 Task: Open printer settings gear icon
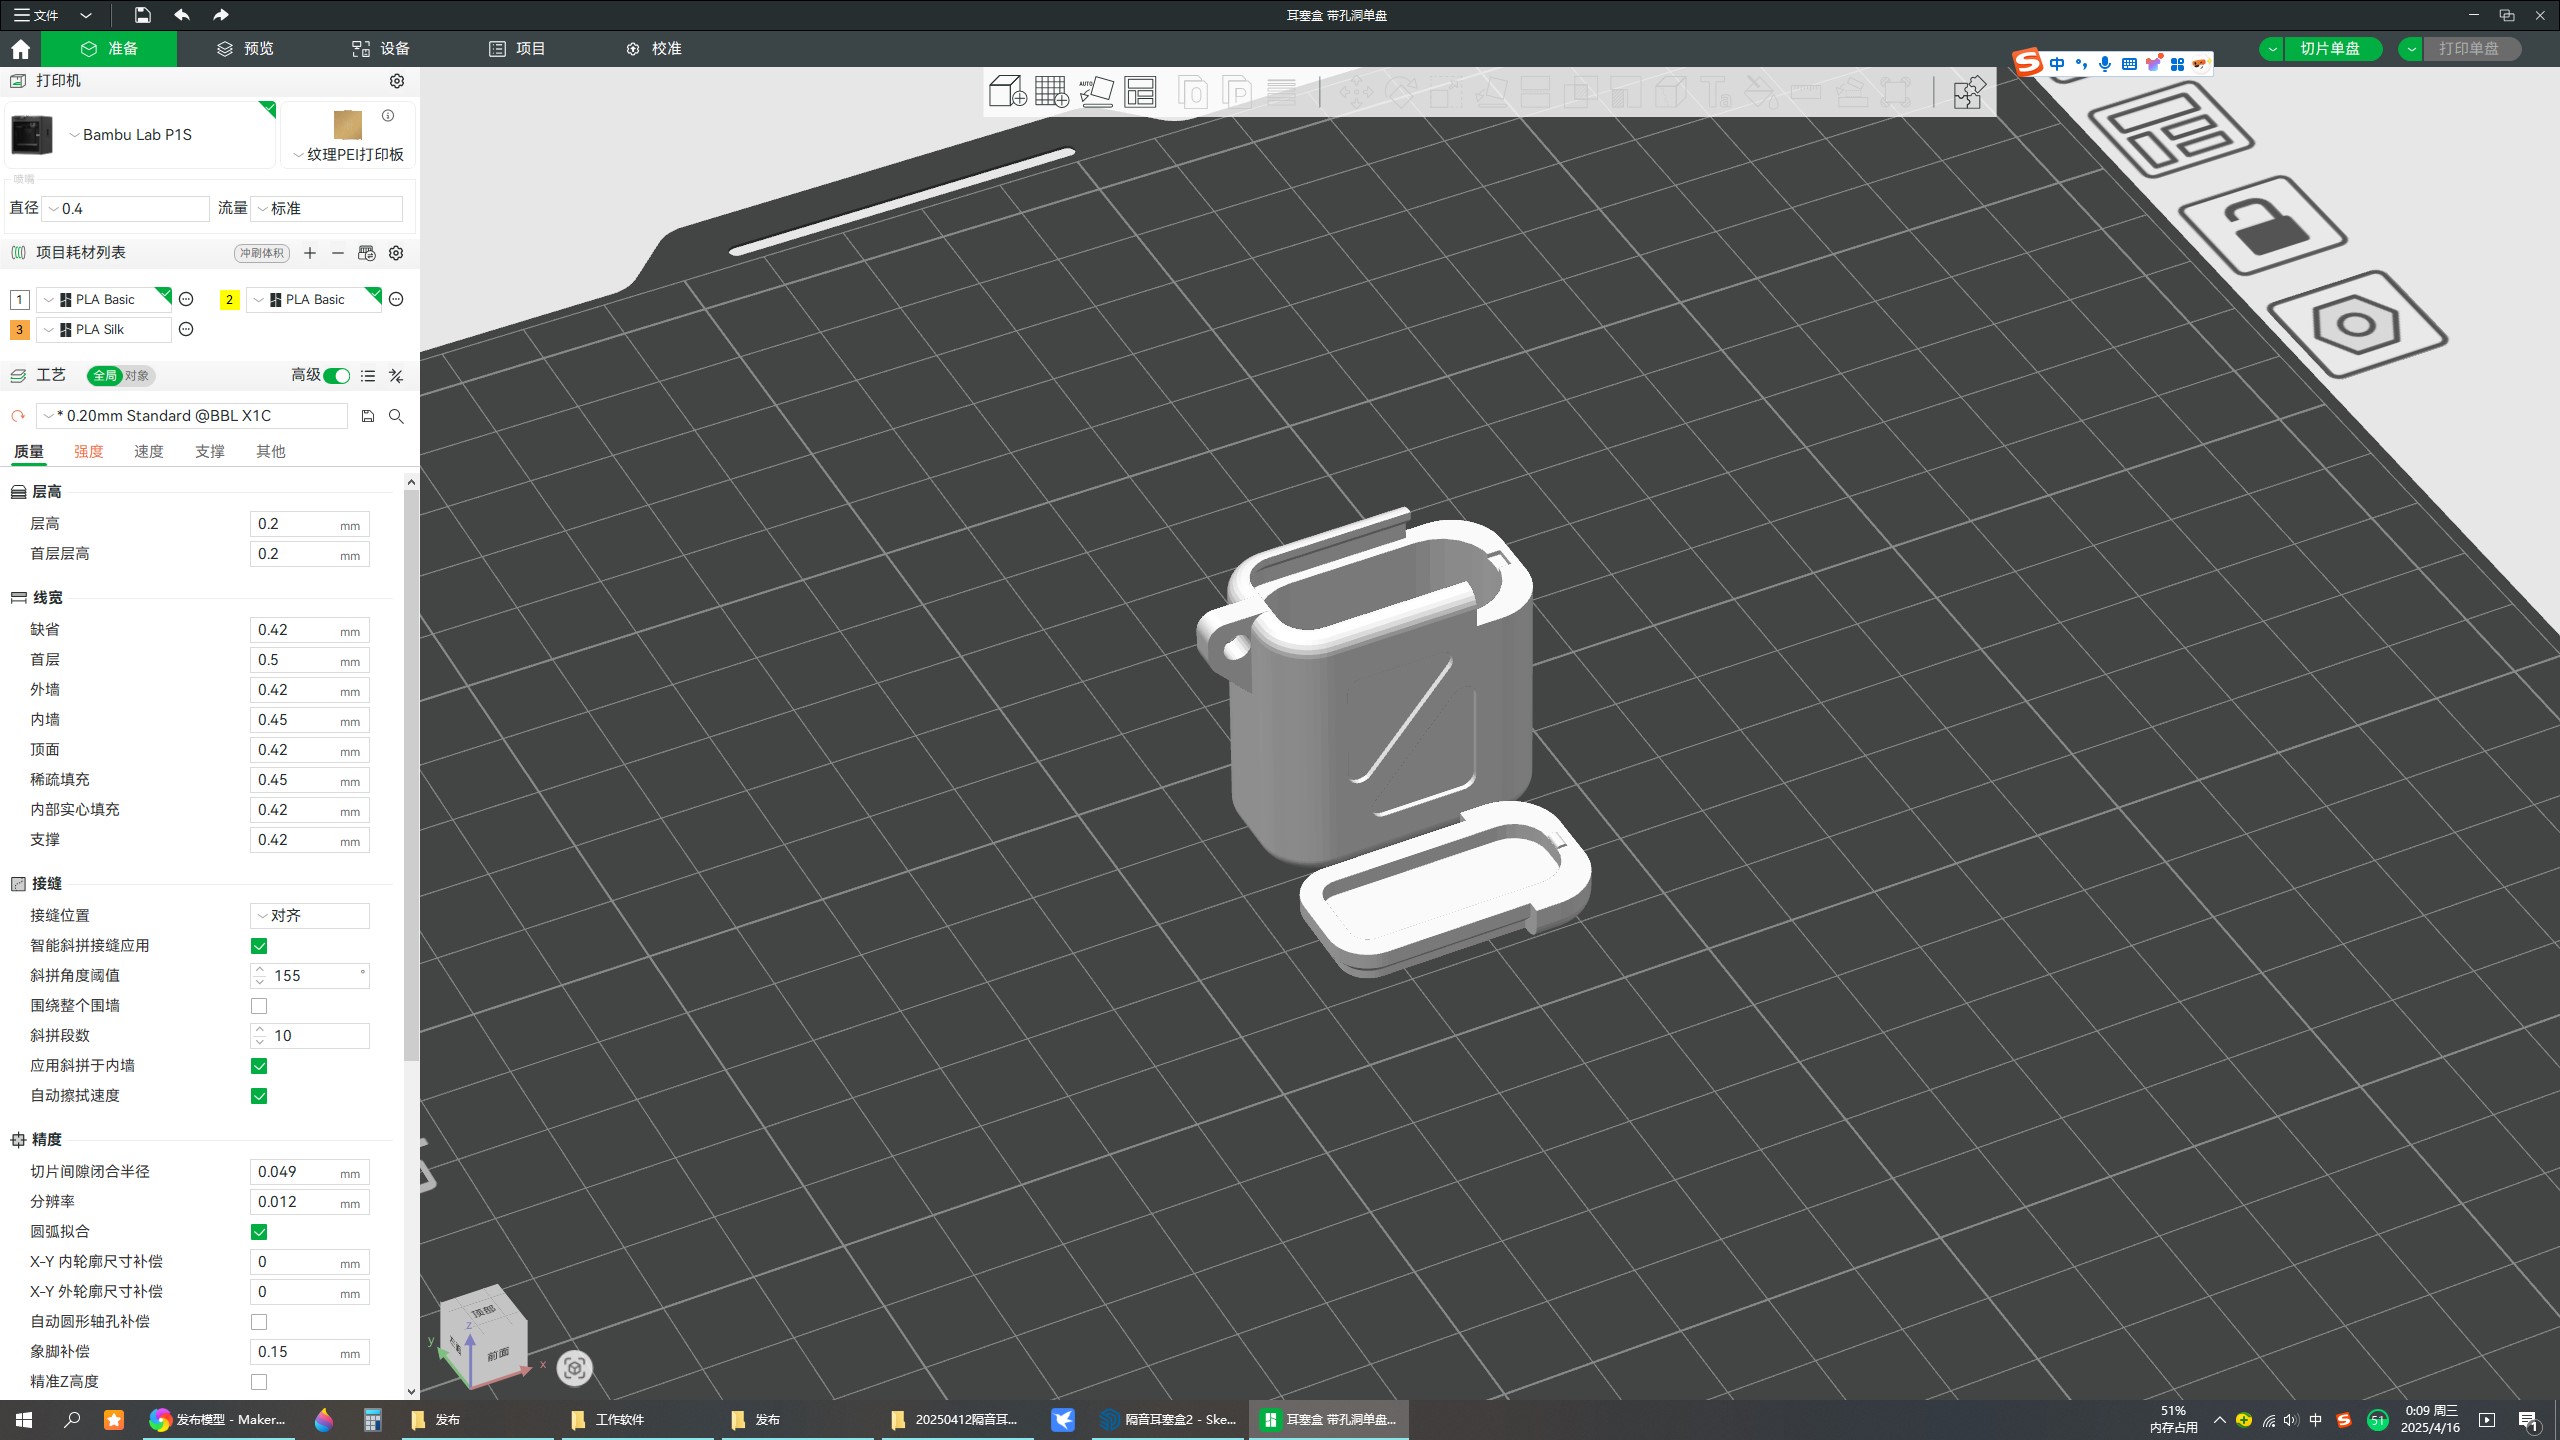397,81
